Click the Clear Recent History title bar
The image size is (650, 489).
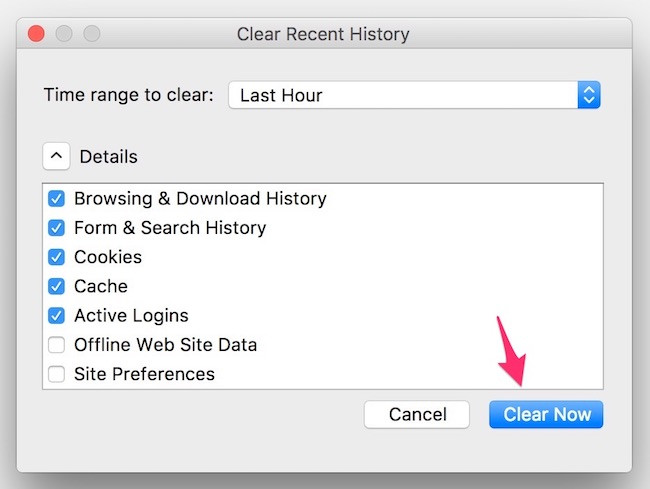click(323, 34)
